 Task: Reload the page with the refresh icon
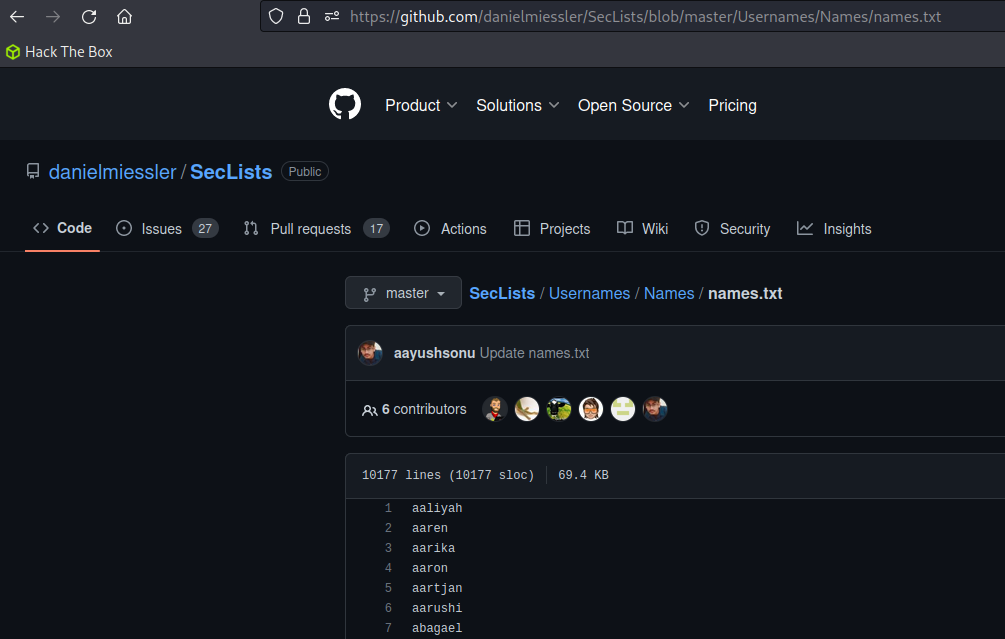(x=89, y=17)
